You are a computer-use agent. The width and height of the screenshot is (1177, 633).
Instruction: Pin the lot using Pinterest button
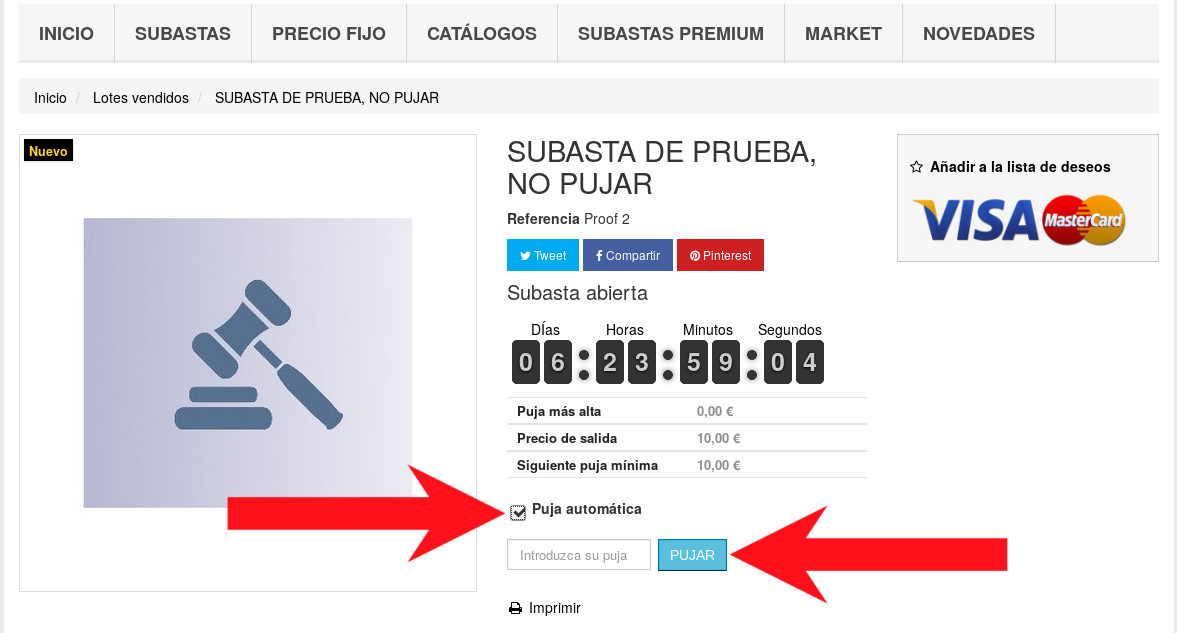coord(720,255)
